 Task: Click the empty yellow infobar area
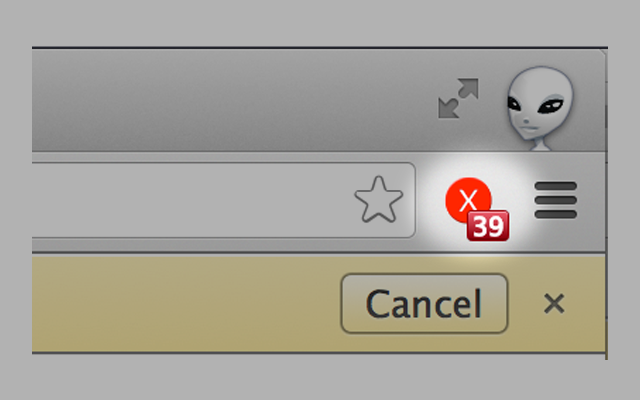(184, 304)
